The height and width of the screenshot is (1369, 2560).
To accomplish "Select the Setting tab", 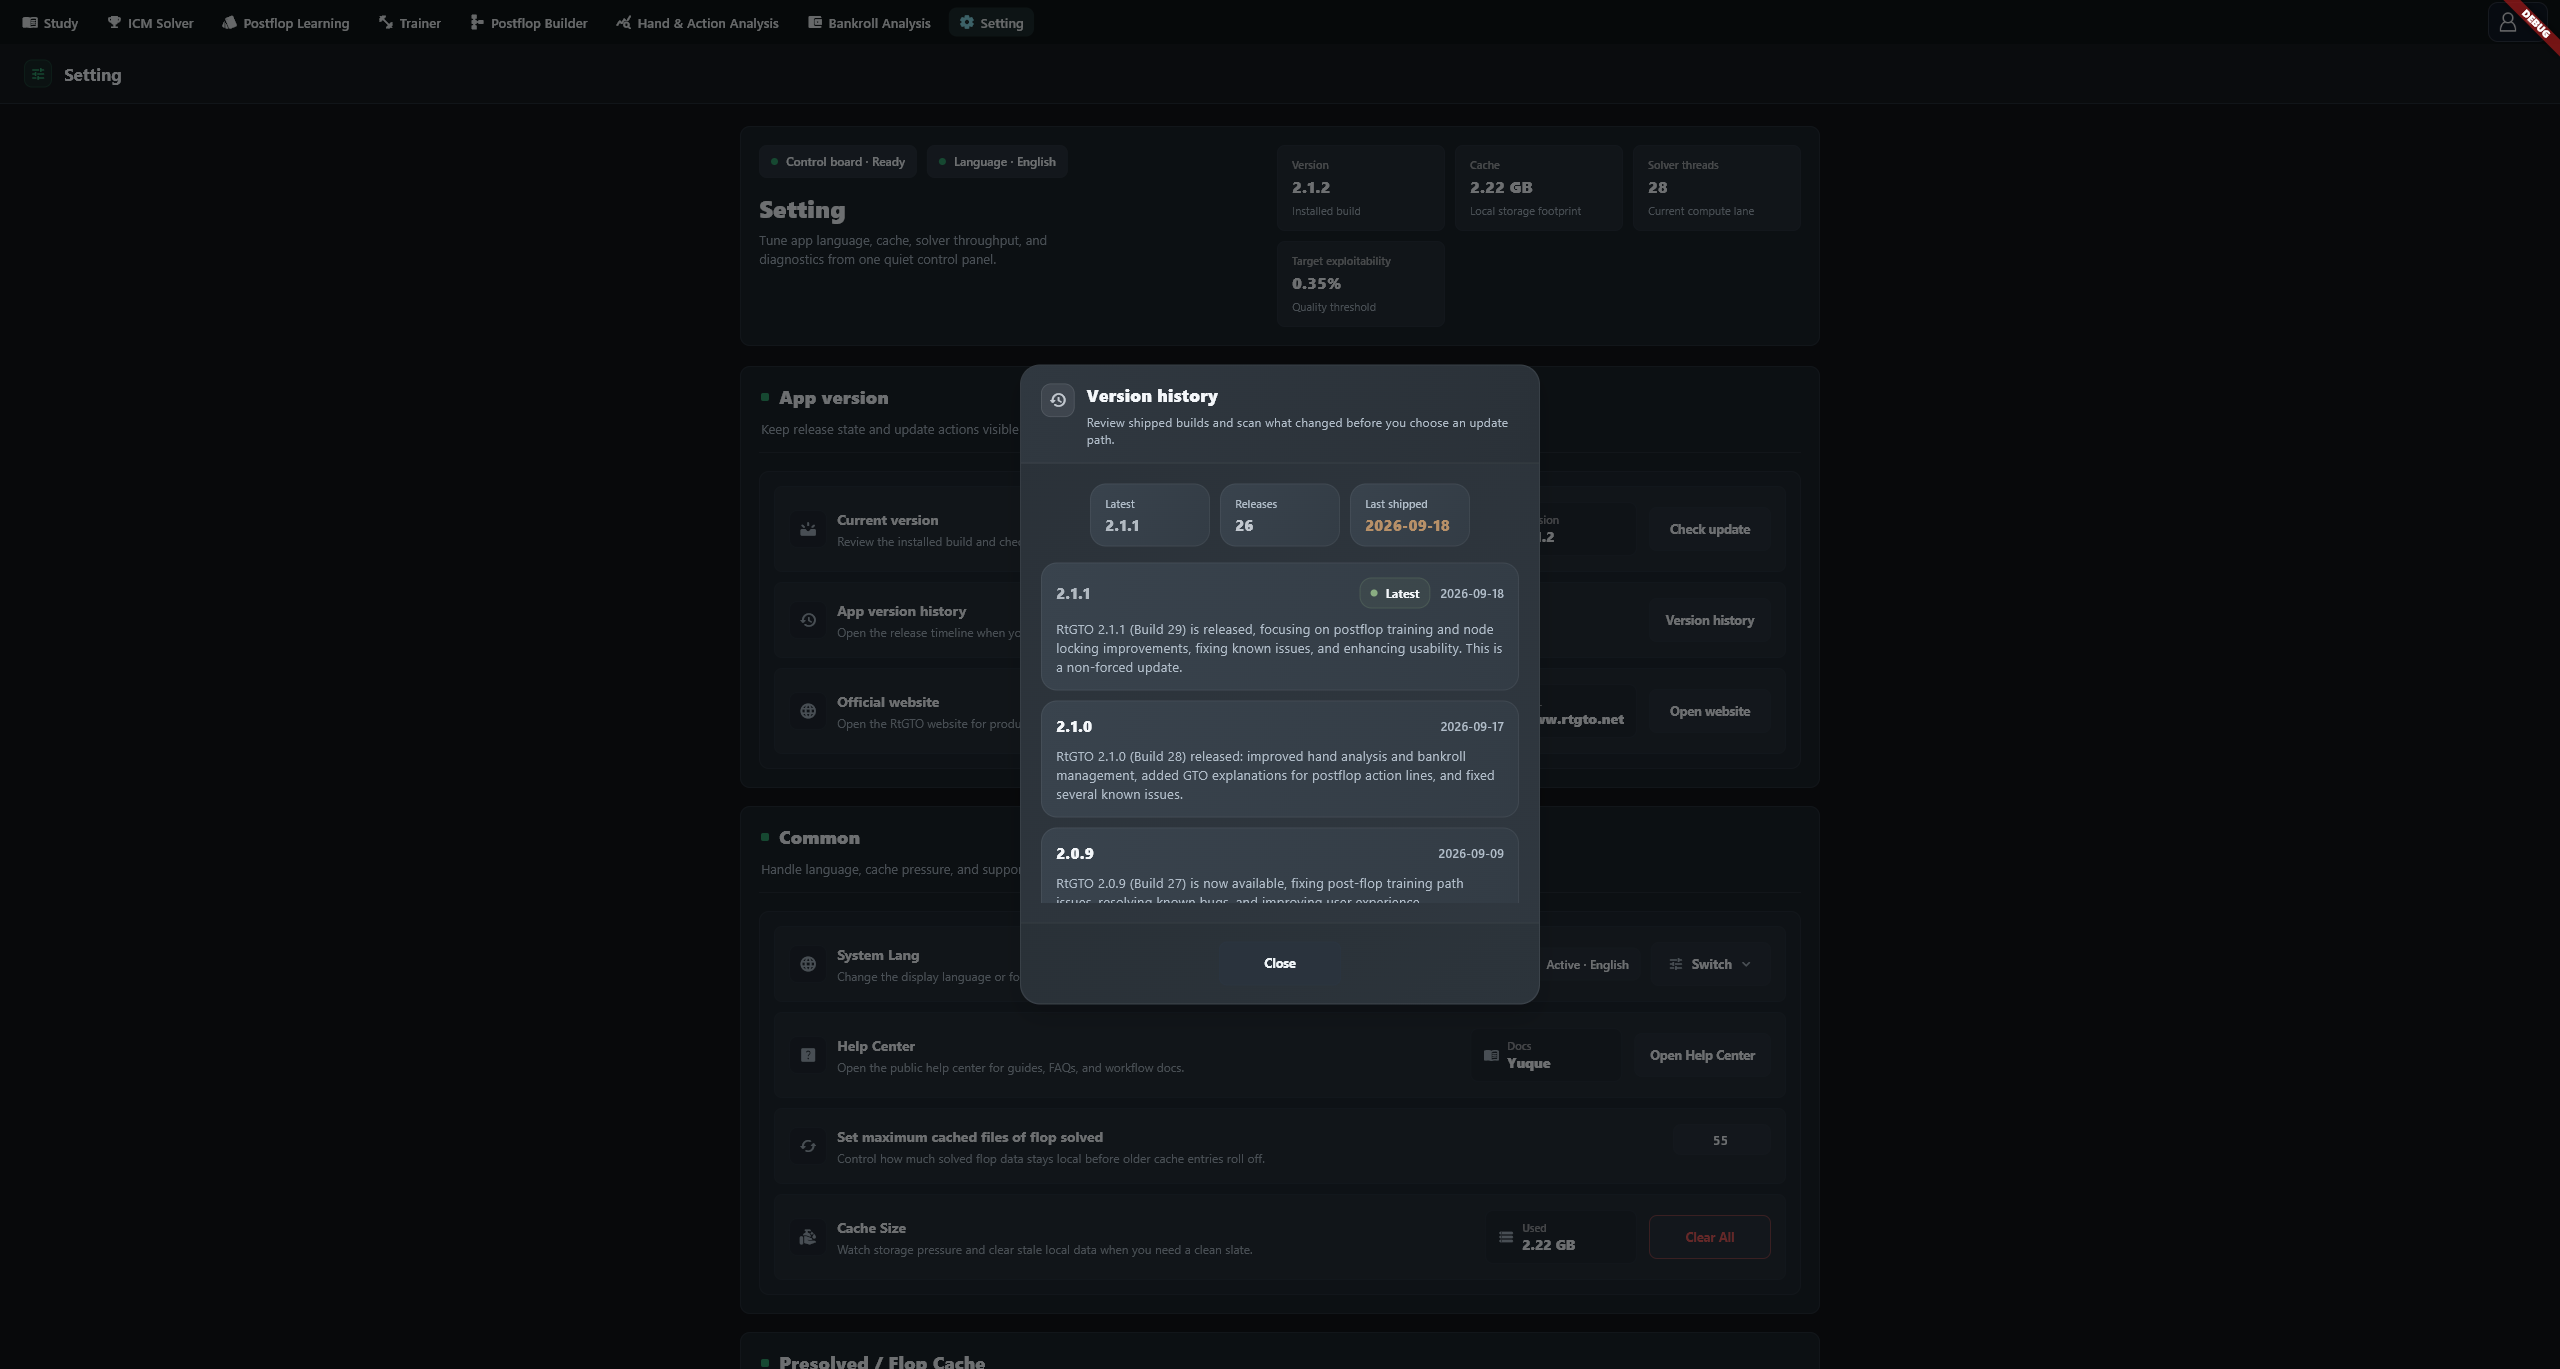I will (991, 22).
